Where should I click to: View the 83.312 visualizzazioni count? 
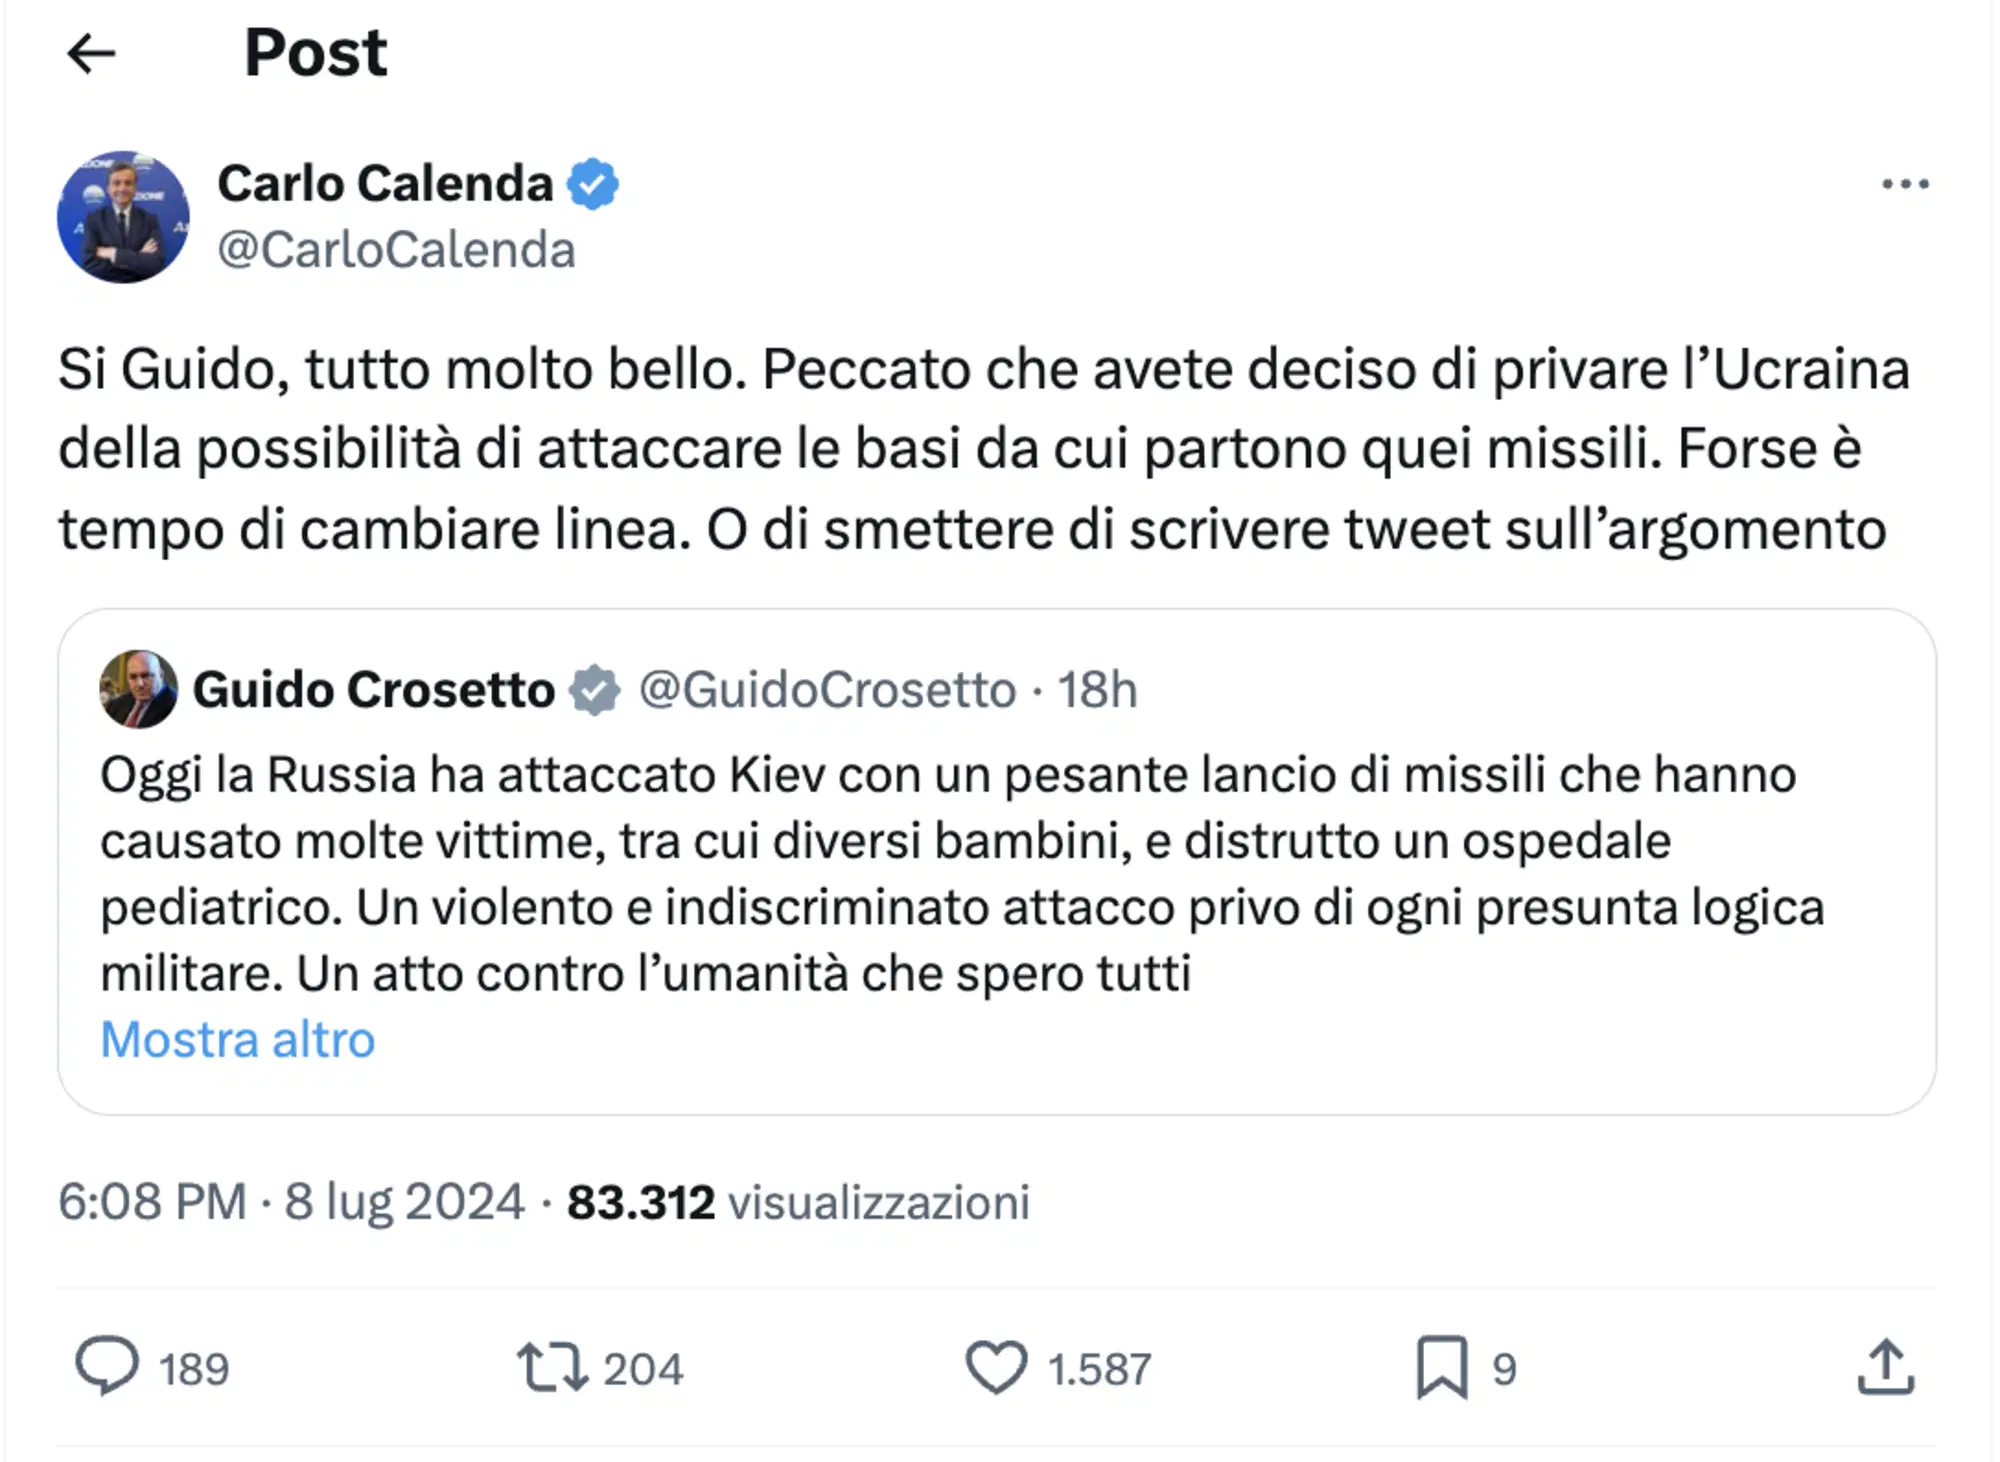click(800, 1204)
